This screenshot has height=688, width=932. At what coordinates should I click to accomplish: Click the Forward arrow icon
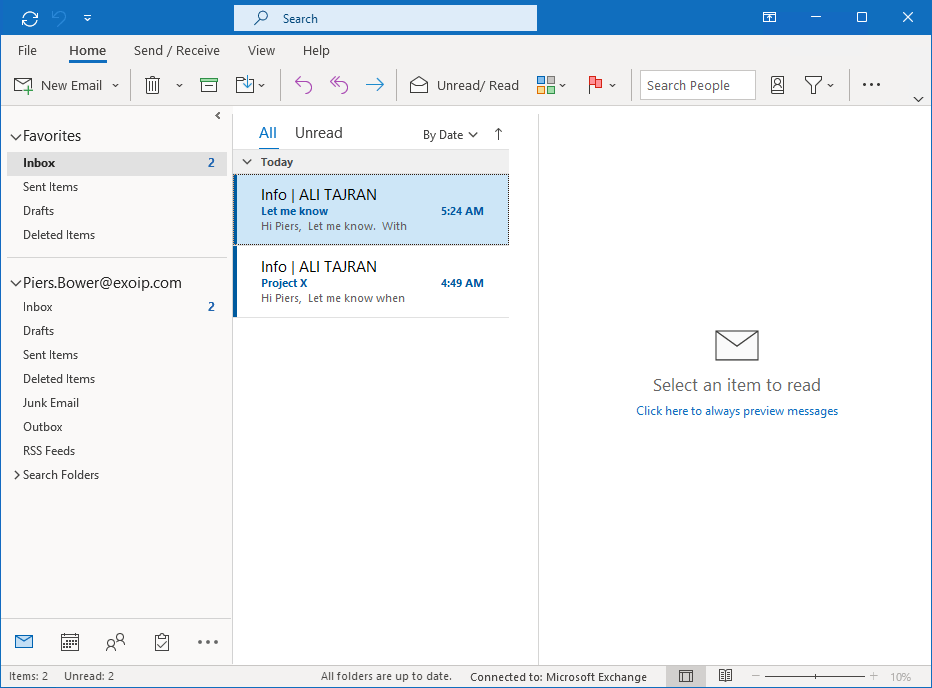pyautogui.click(x=375, y=85)
